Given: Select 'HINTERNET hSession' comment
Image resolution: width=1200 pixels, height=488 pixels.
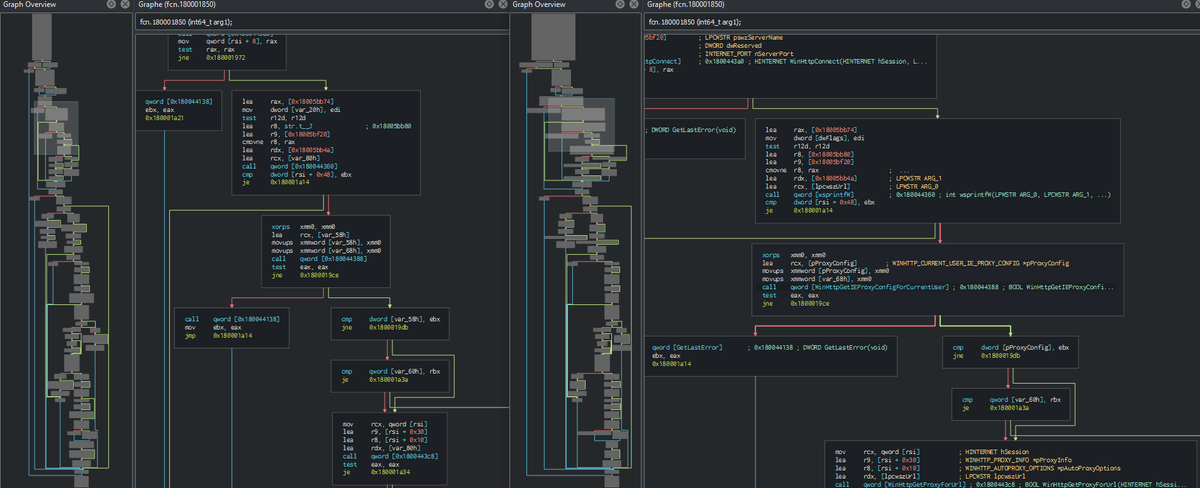Looking at the screenshot, I should [x=996, y=451].
